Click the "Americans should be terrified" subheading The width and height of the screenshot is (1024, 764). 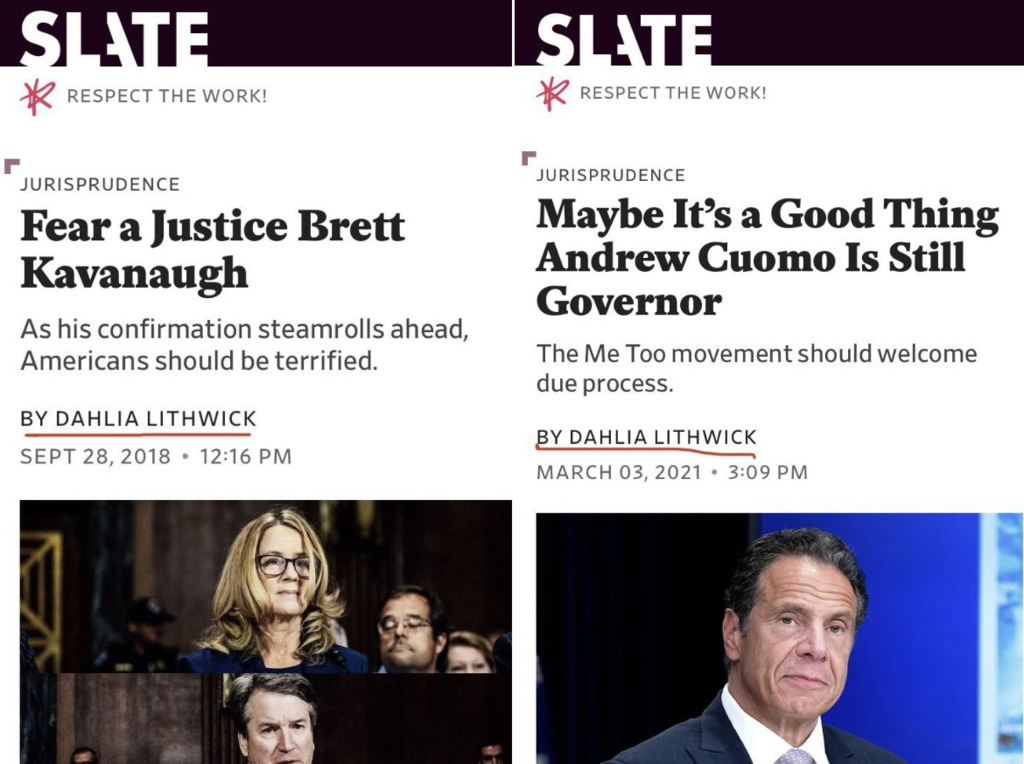tap(244, 345)
